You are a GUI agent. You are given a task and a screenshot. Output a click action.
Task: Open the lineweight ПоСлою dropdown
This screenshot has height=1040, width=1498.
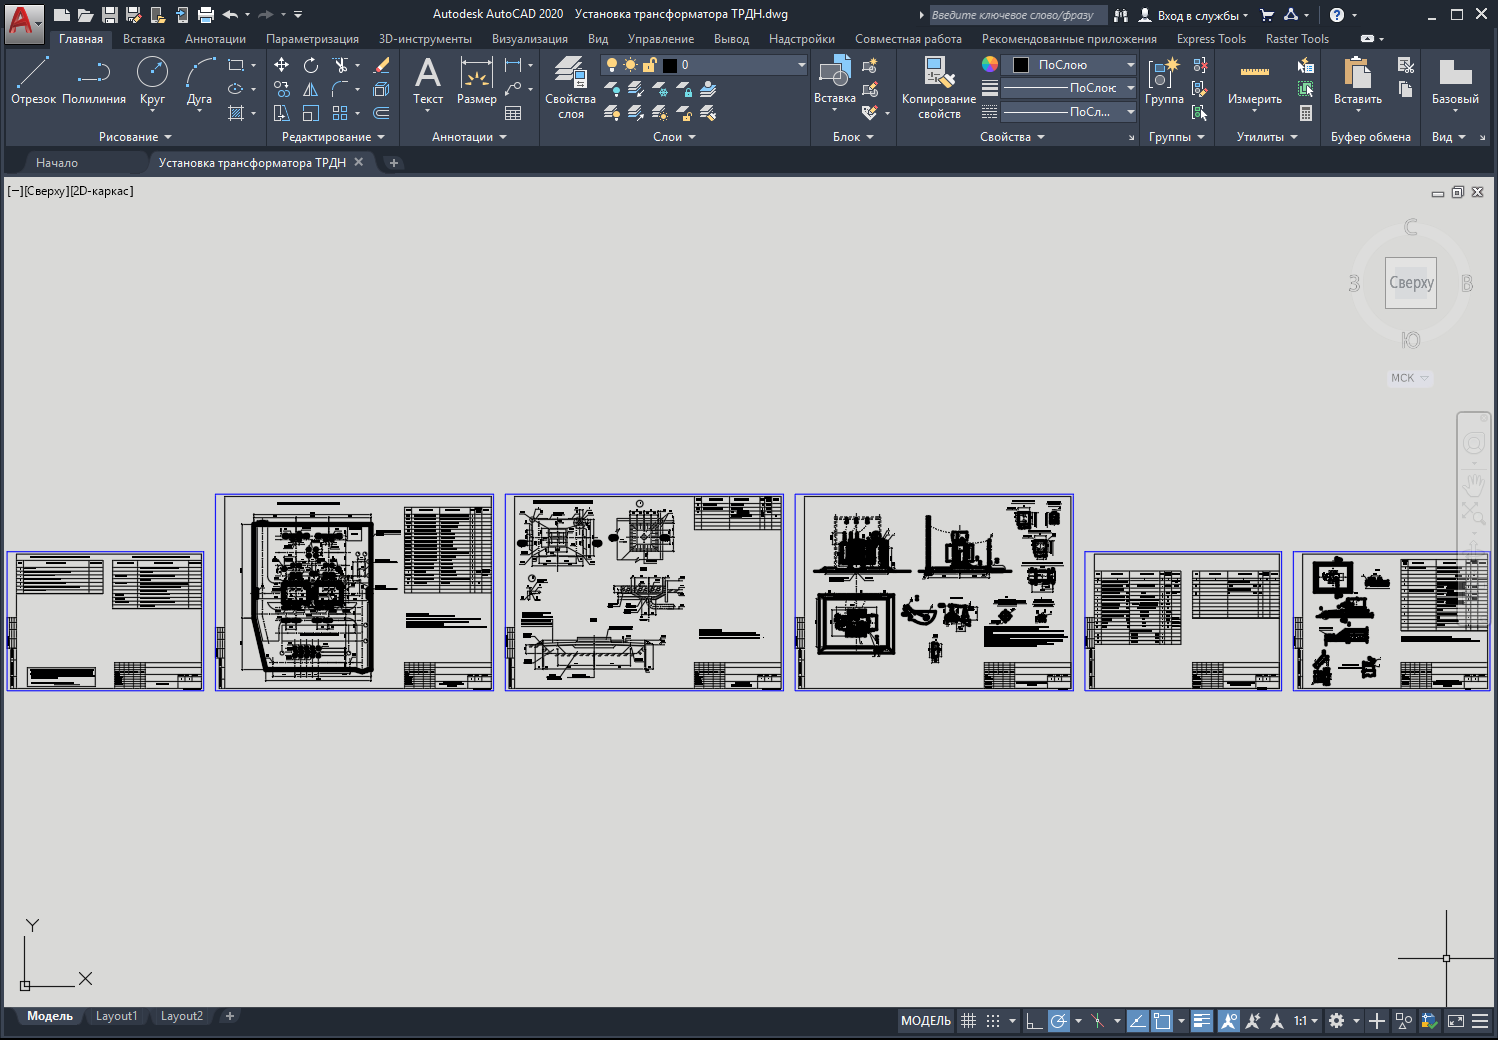pos(1069,88)
